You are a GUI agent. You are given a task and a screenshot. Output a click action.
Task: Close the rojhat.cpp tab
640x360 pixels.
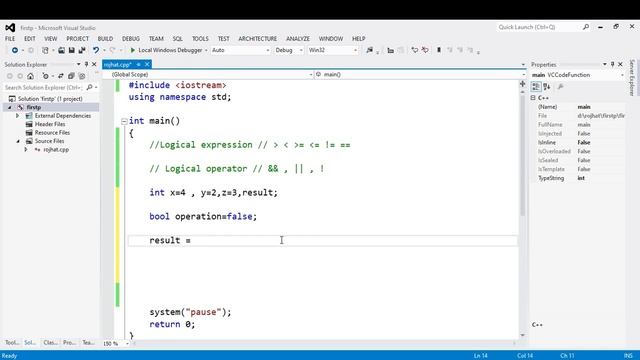[x=147, y=64]
